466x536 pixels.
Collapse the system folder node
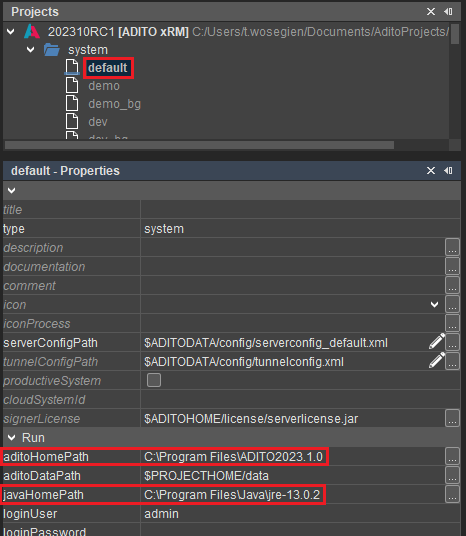tap(30, 50)
